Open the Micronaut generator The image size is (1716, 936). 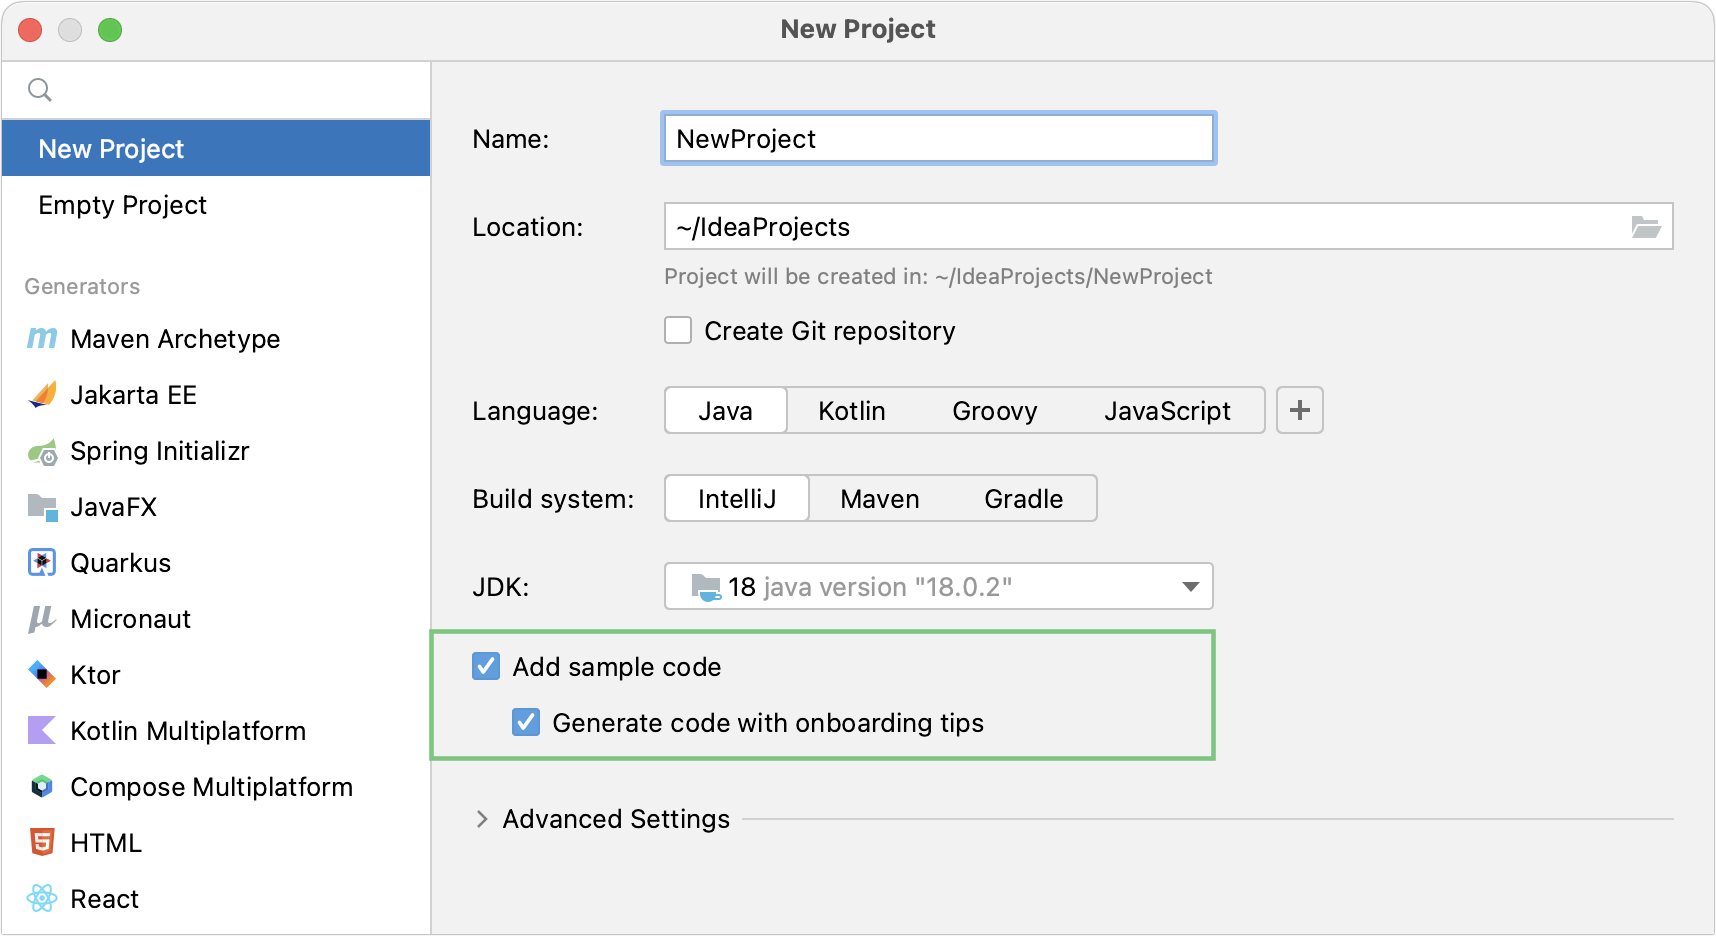(216, 619)
